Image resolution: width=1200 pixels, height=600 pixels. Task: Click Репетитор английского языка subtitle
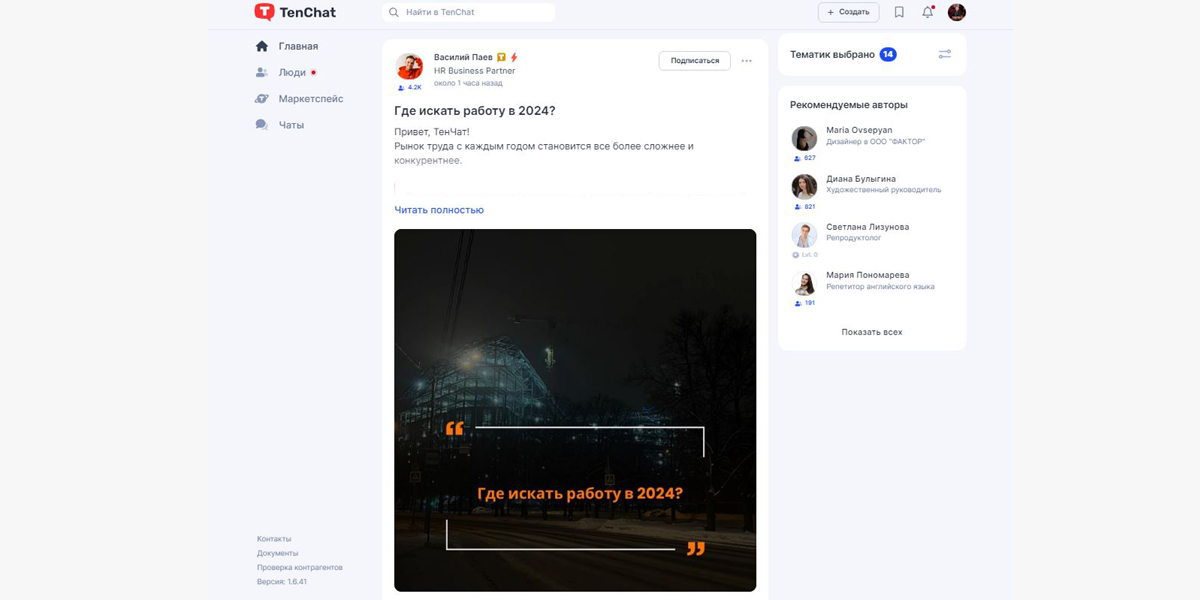click(880, 286)
